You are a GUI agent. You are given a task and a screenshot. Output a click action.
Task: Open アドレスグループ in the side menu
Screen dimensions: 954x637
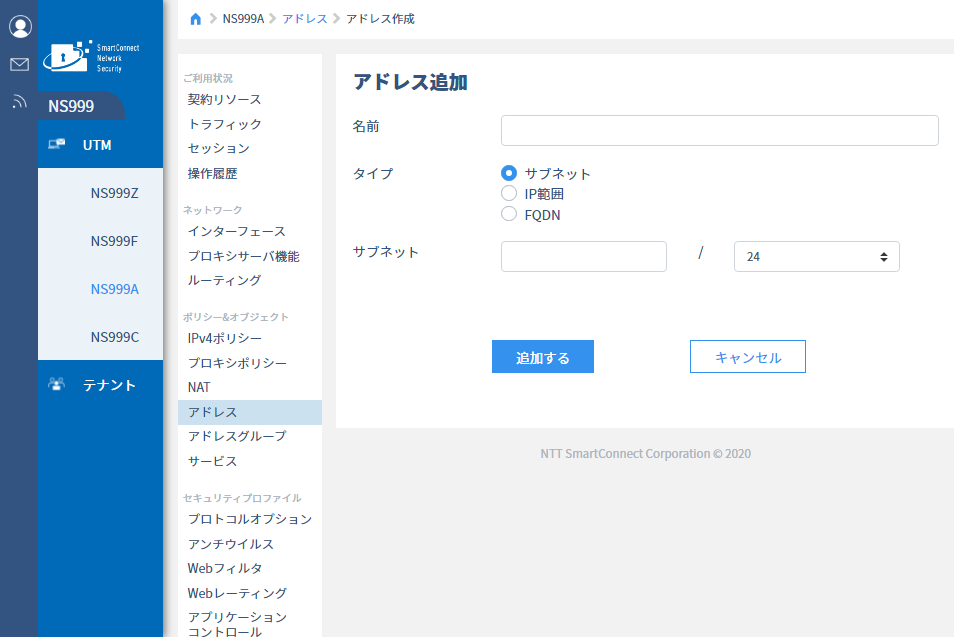[x=237, y=436]
